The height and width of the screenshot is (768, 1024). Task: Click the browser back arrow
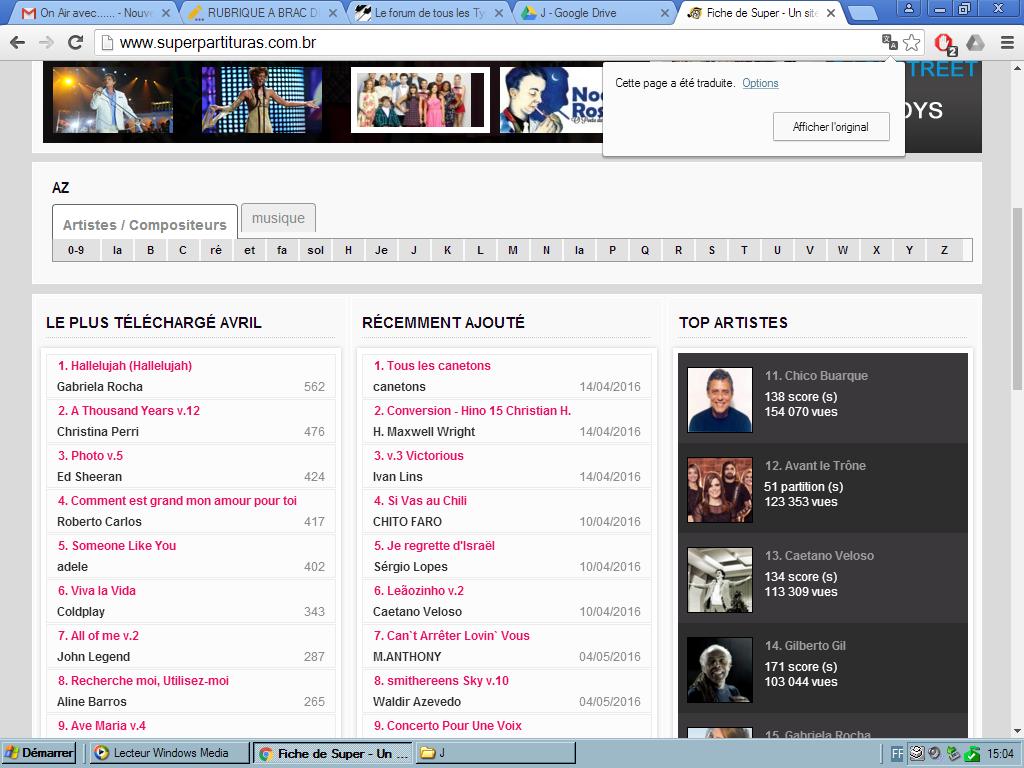tap(17, 42)
